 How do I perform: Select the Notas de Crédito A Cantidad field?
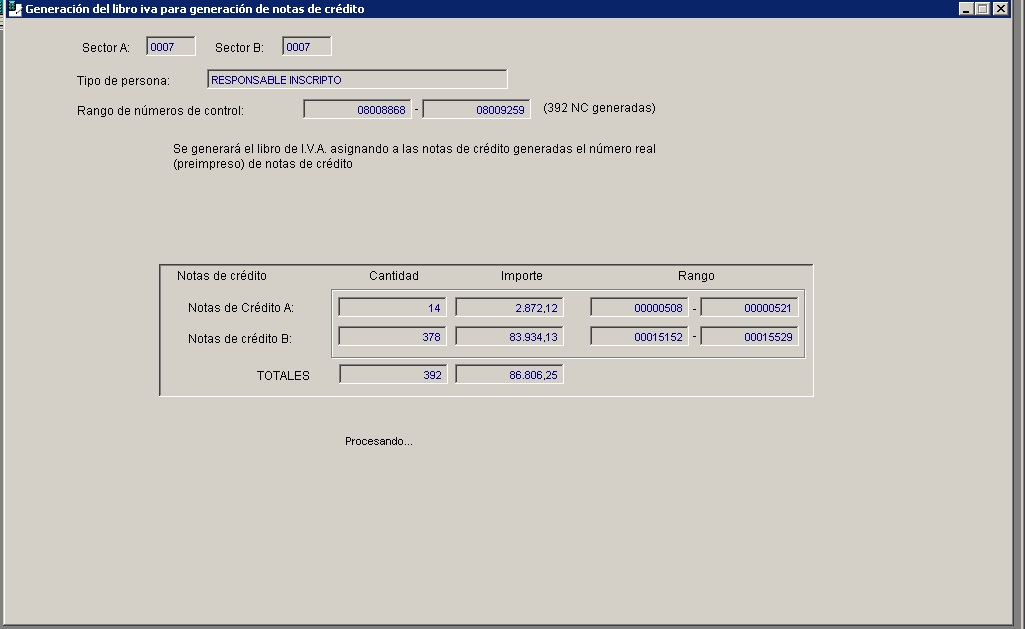[392, 308]
